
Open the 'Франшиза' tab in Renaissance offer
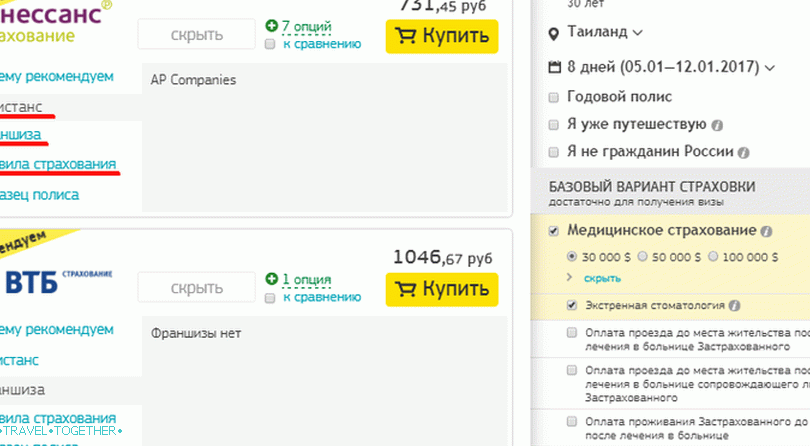[20, 134]
